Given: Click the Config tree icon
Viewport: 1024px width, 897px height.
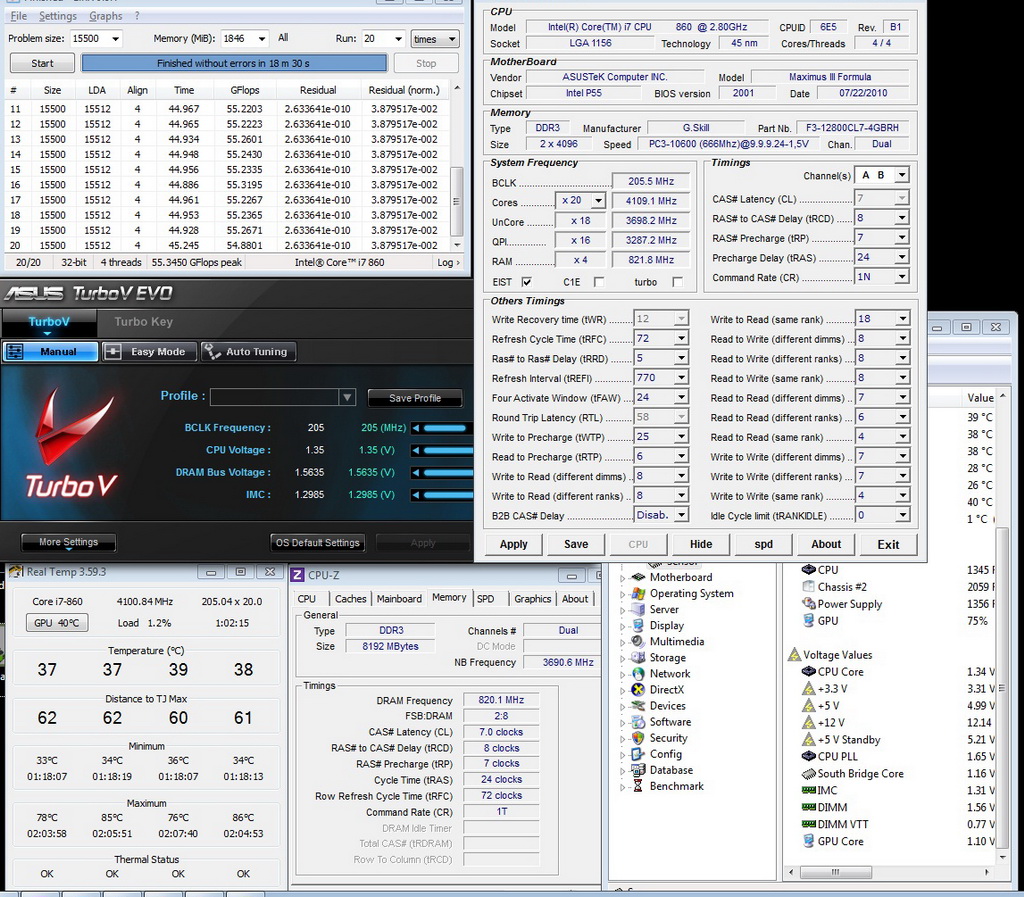Looking at the screenshot, I should click(638, 754).
